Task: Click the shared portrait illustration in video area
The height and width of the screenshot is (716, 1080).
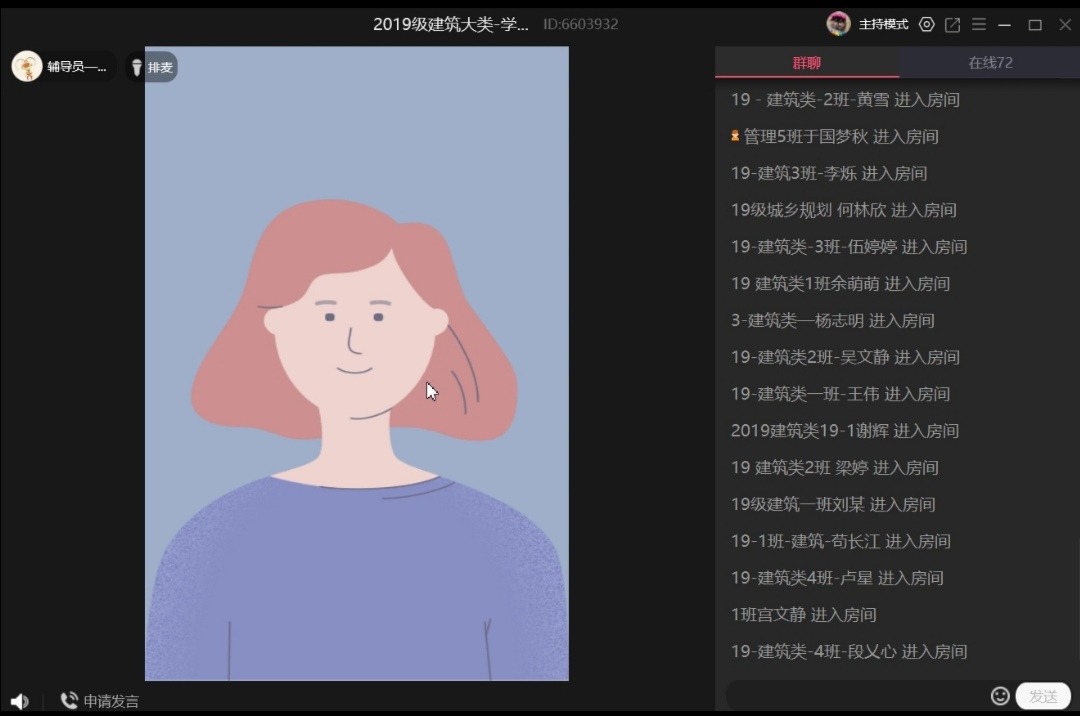Action: click(357, 364)
